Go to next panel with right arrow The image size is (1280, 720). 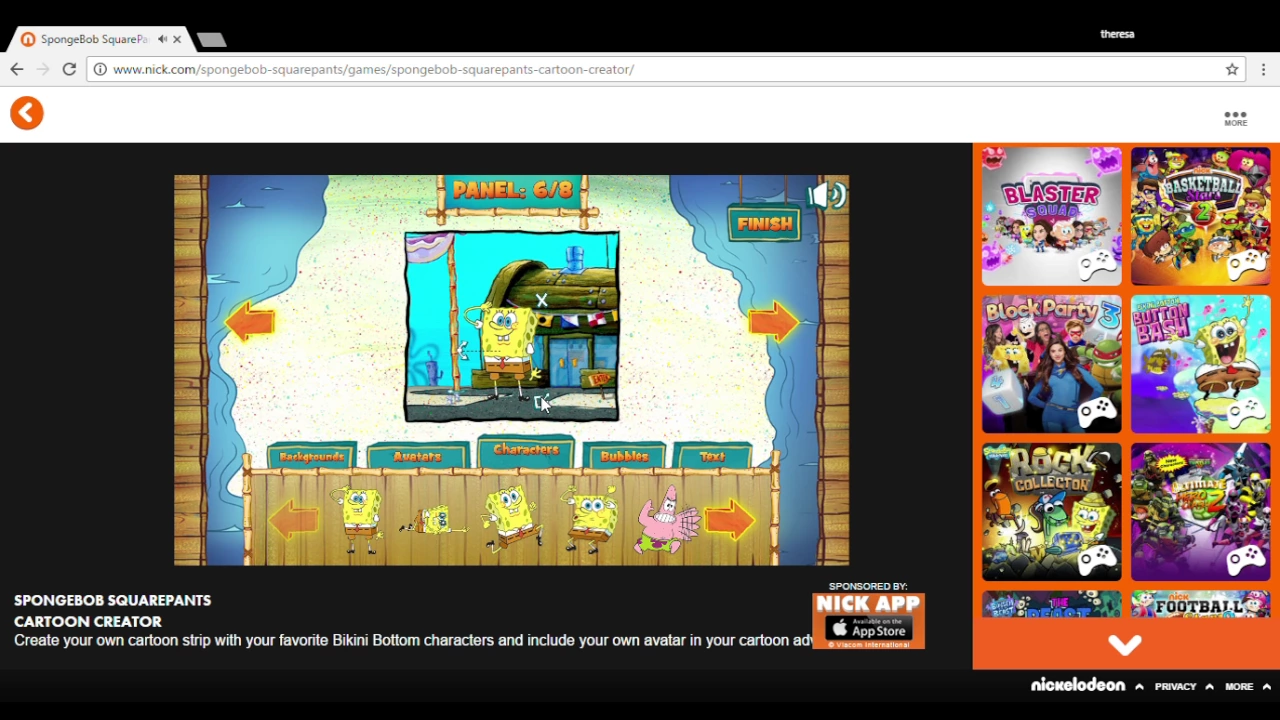(774, 322)
